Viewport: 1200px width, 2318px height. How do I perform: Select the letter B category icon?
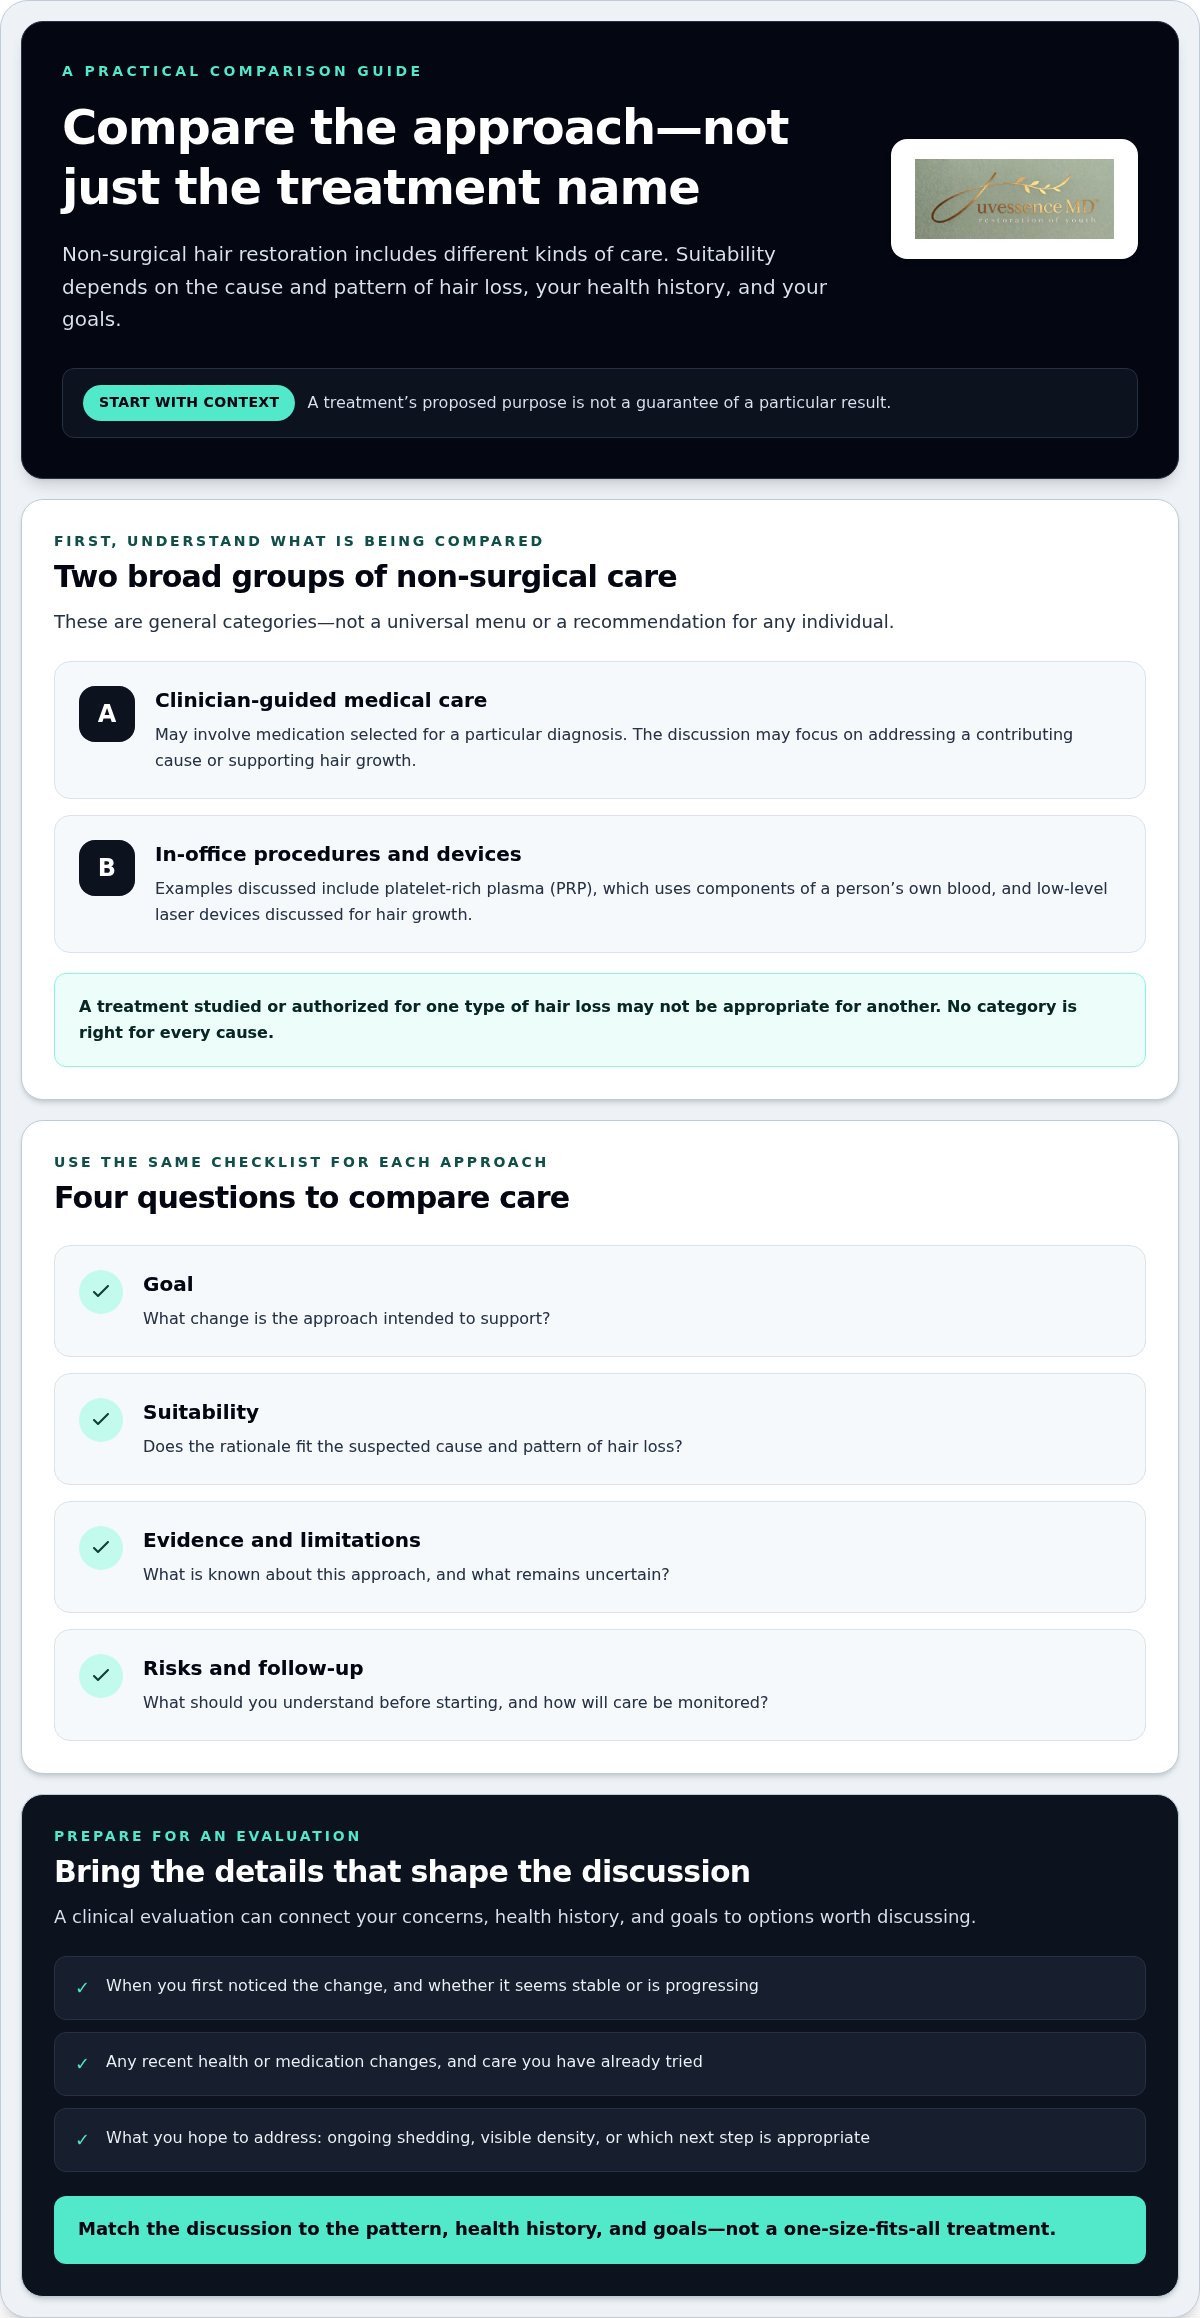click(x=107, y=868)
